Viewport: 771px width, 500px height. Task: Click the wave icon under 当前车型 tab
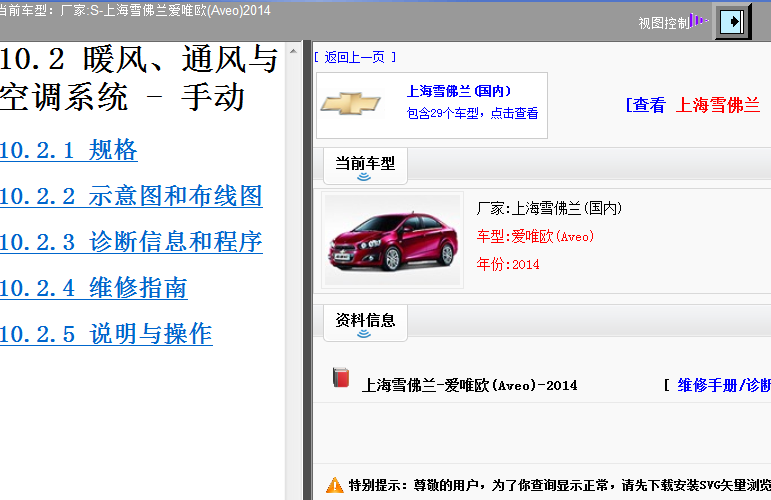point(364,176)
